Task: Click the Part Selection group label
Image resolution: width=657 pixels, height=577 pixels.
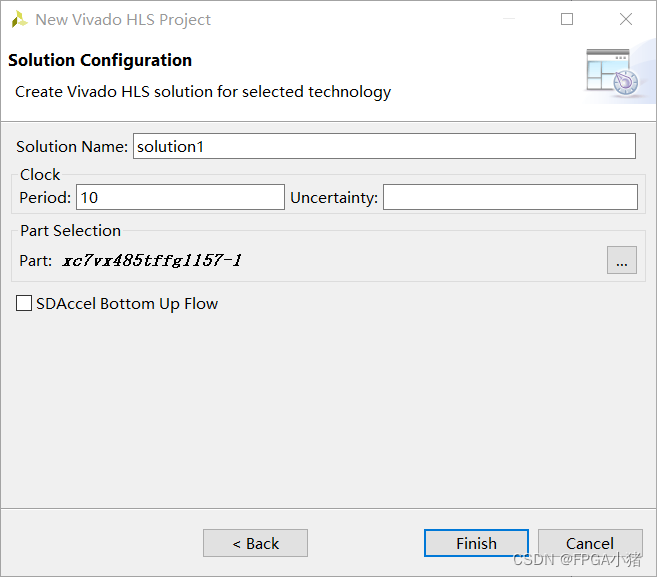Action: pyautogui.click(x=70, y=230)
